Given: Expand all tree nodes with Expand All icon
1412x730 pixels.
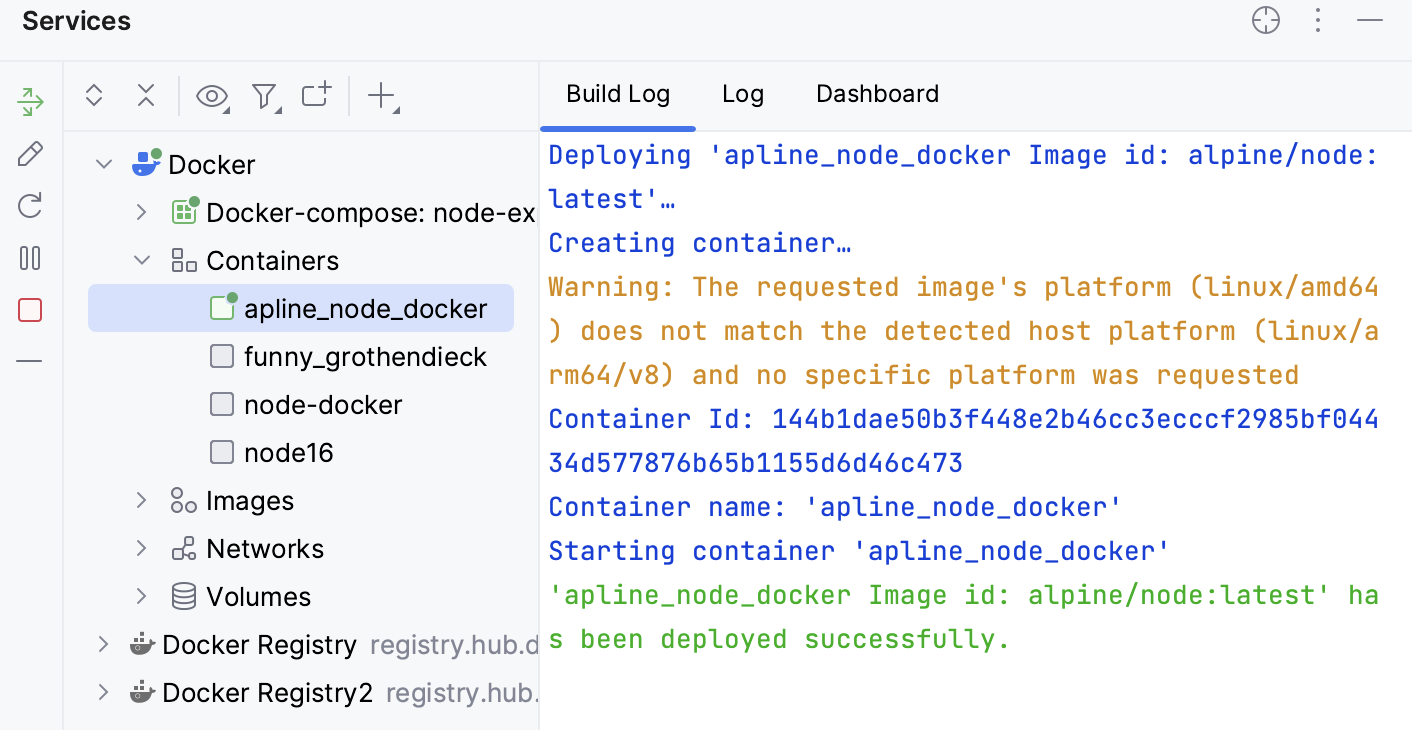Looking at the screenshot, I should coord(93,95).
